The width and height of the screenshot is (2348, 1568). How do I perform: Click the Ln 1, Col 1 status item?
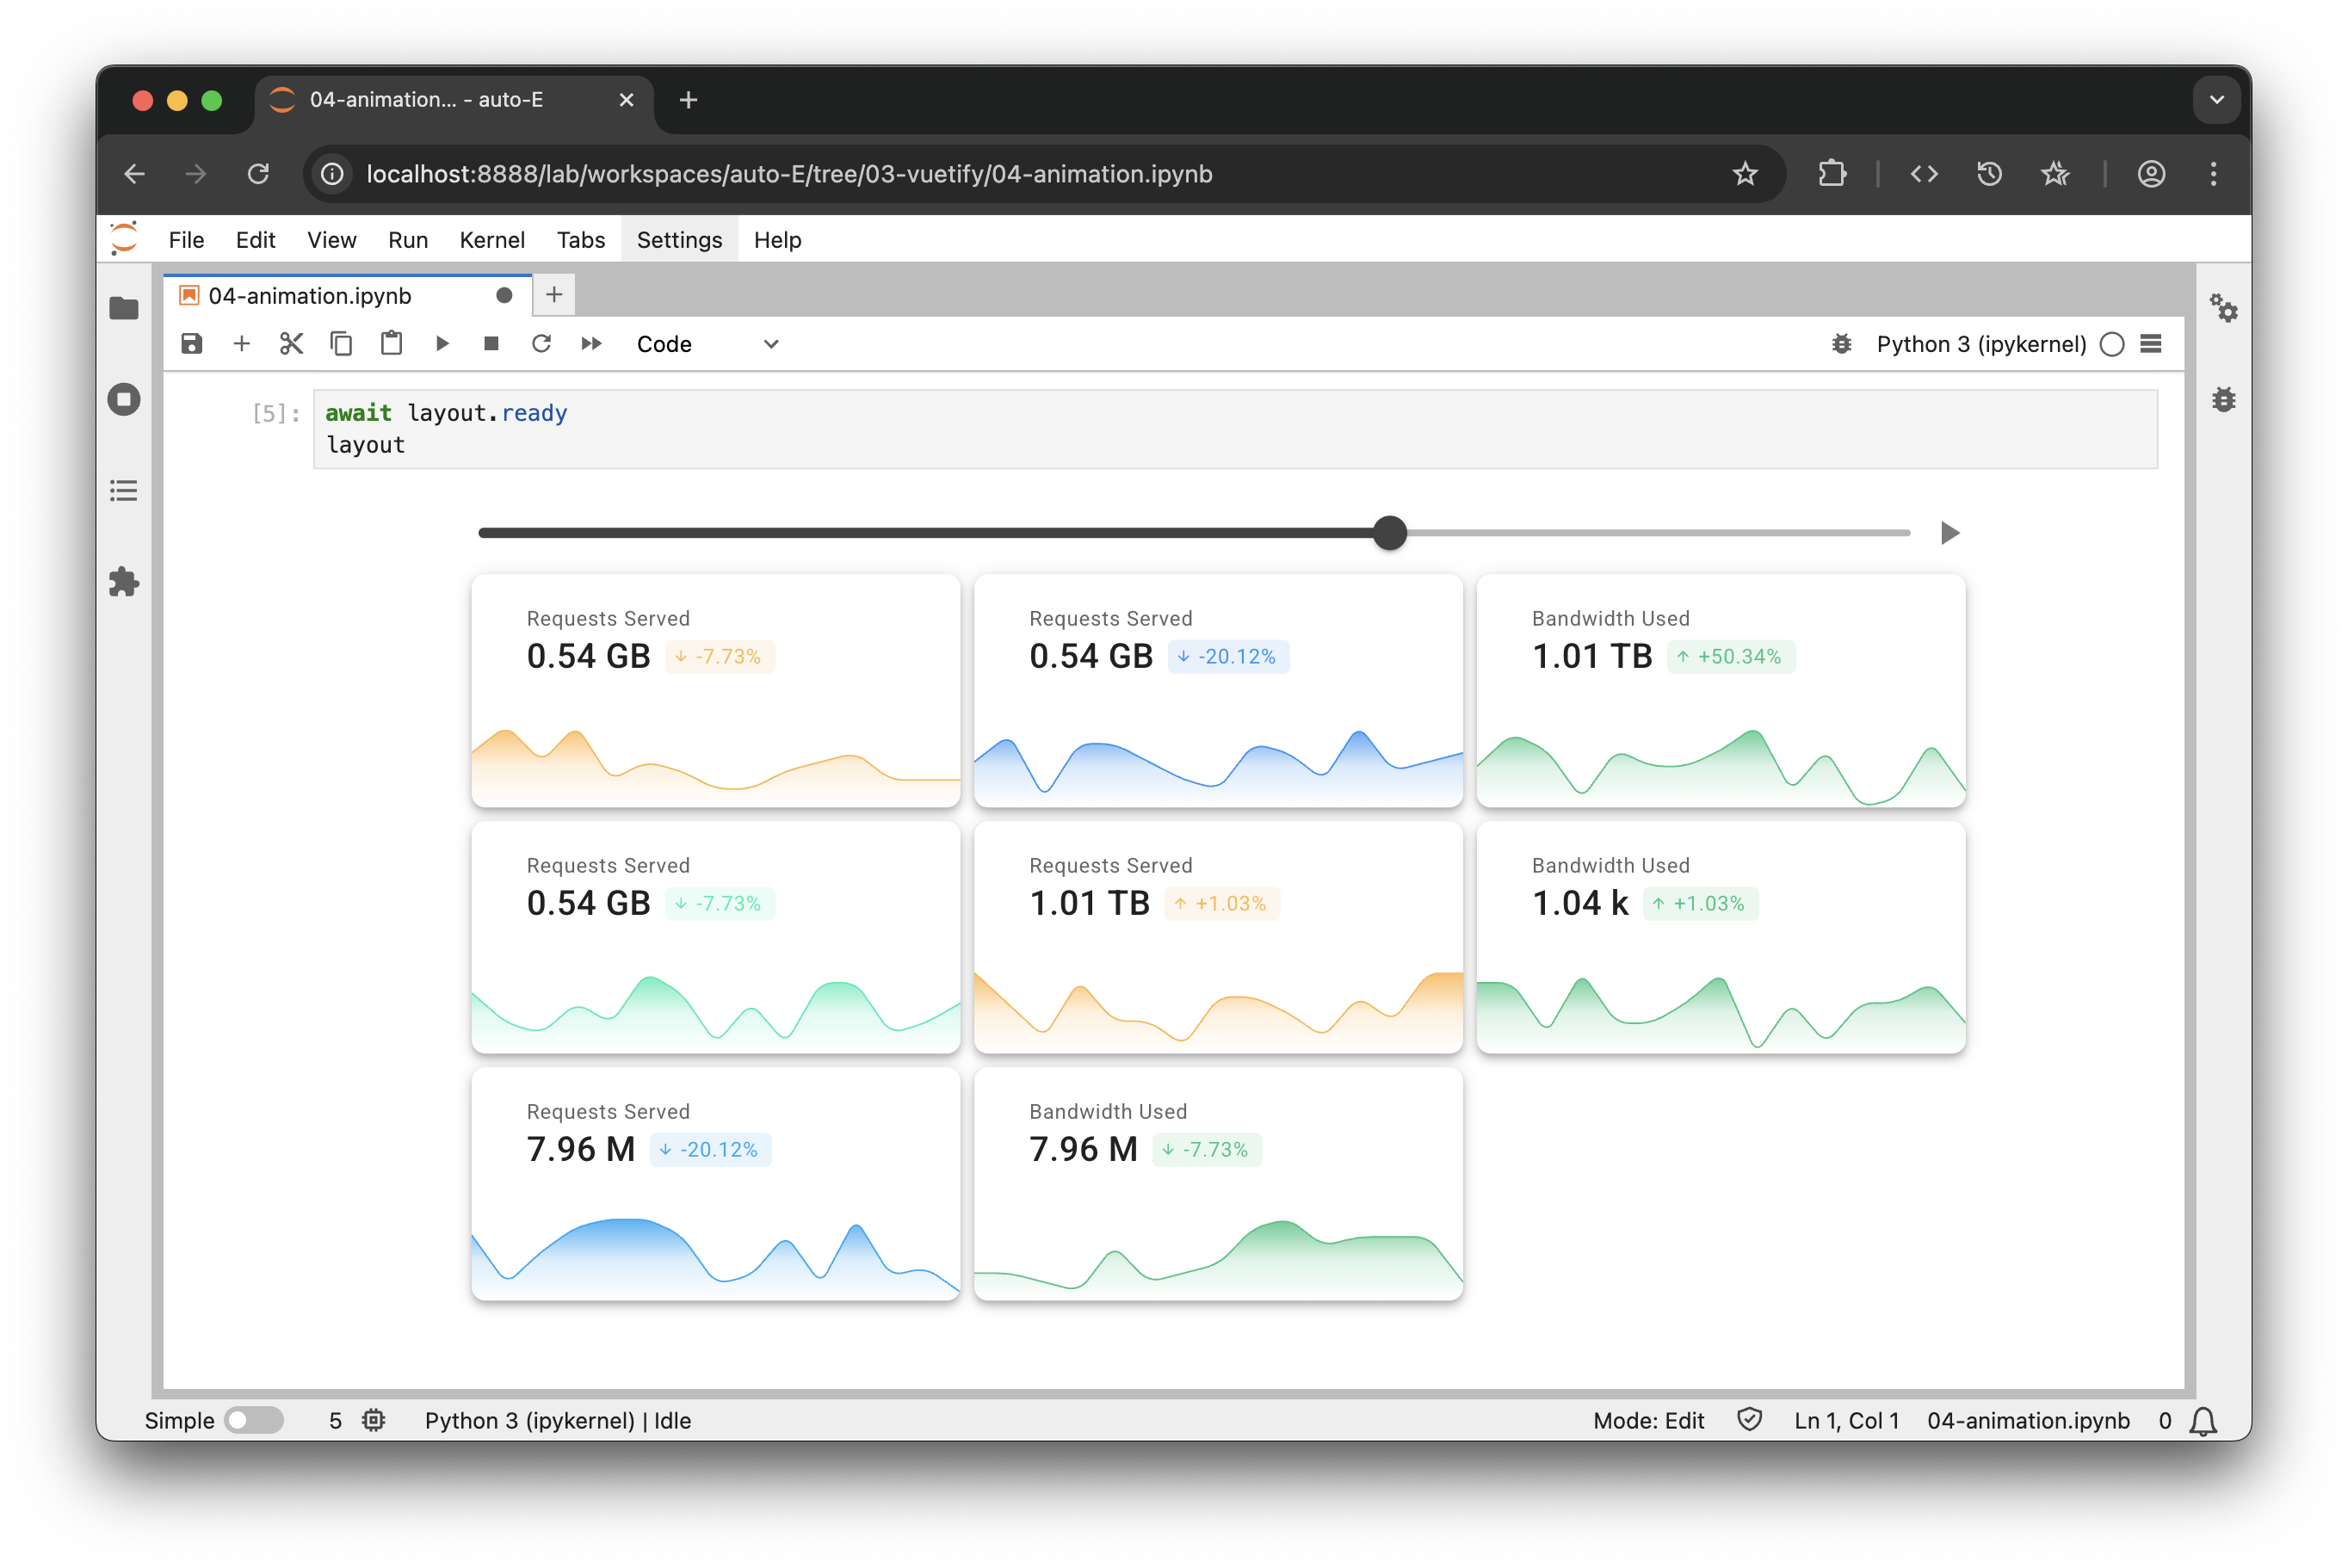(1846, 1421)
